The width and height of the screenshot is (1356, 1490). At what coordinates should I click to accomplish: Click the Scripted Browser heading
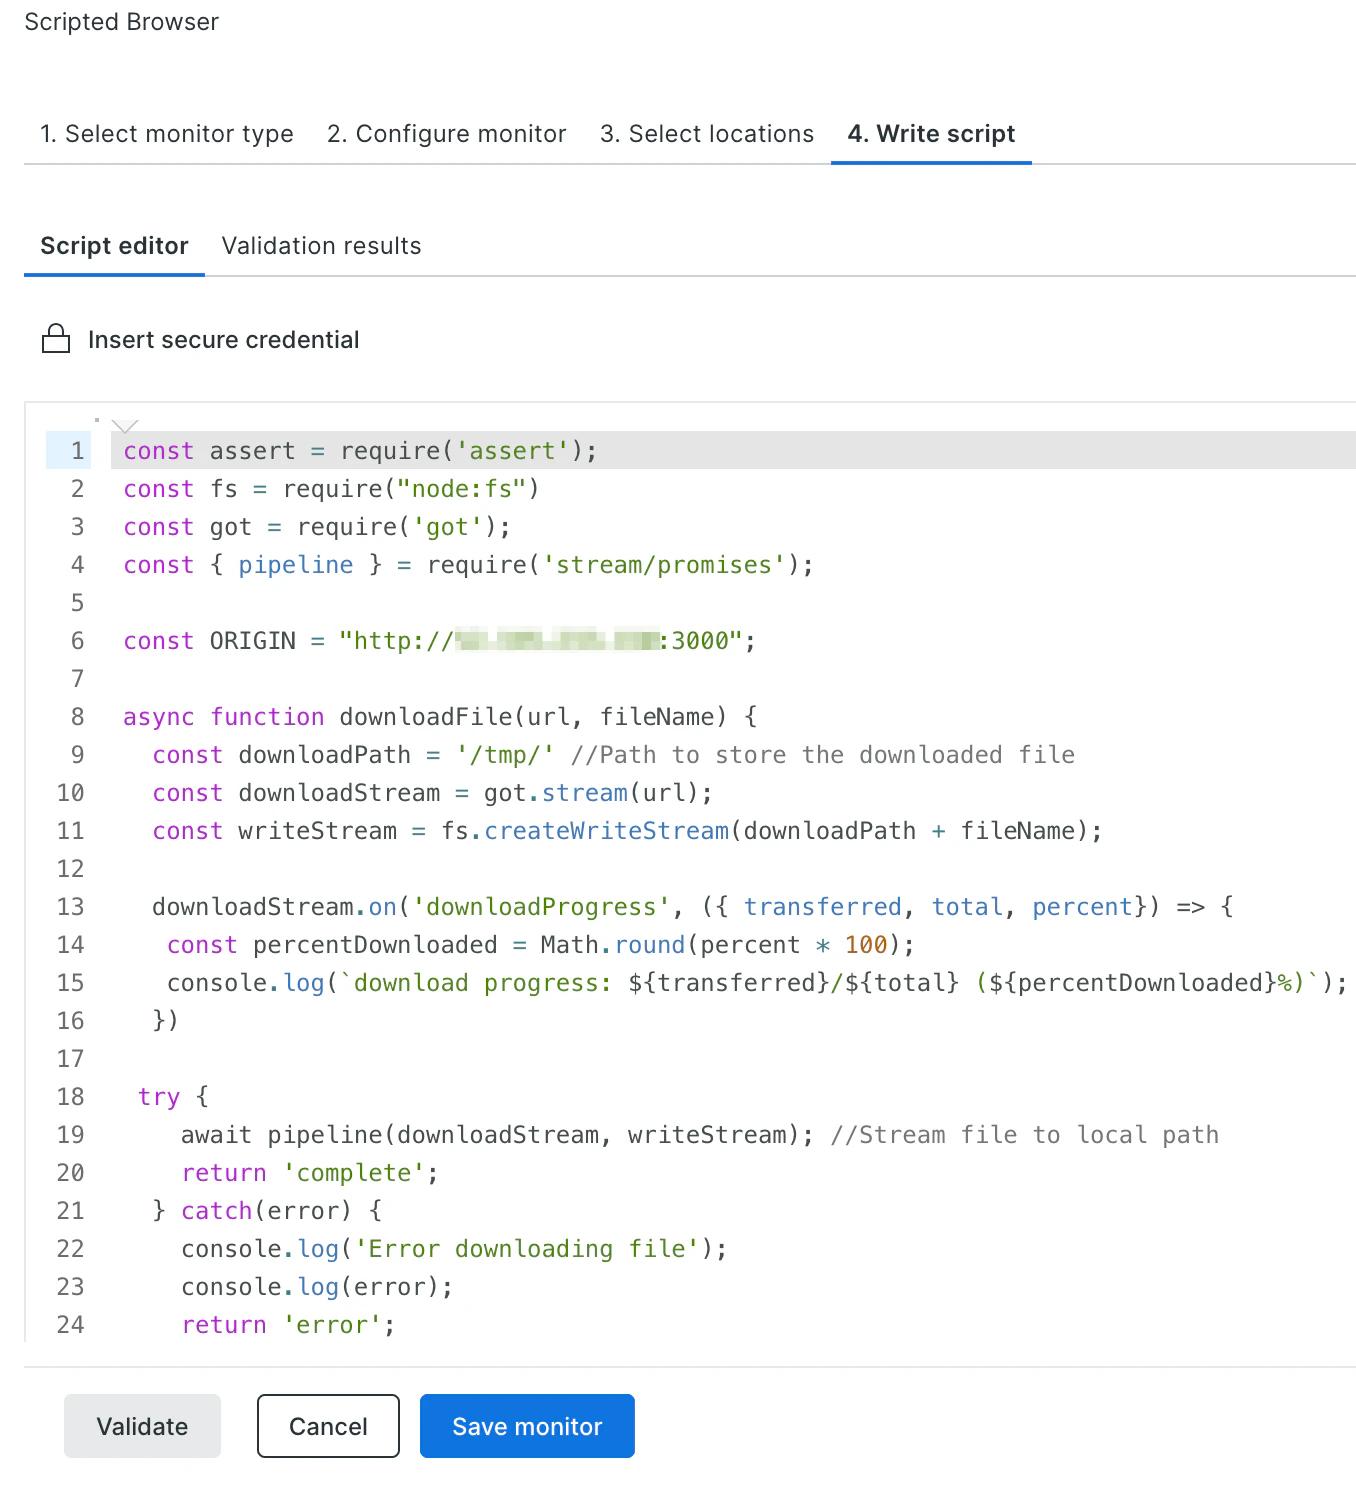click(121, 22)
